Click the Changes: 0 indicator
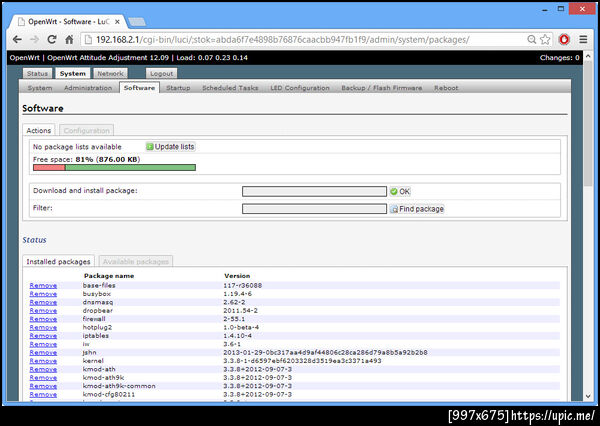The height and width of the screenshot is (426, 600). (559, 58)
